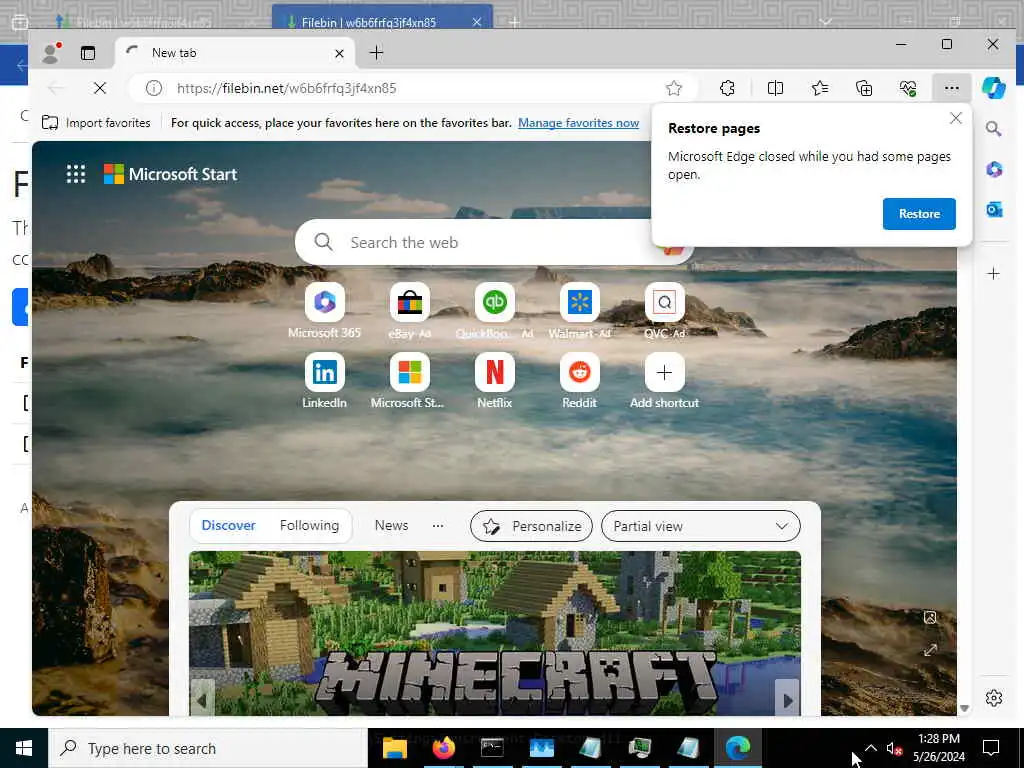Screen dimensions: 1024x768
Task: Dismiss the Restore pages popup
Action: click(955, 118)
